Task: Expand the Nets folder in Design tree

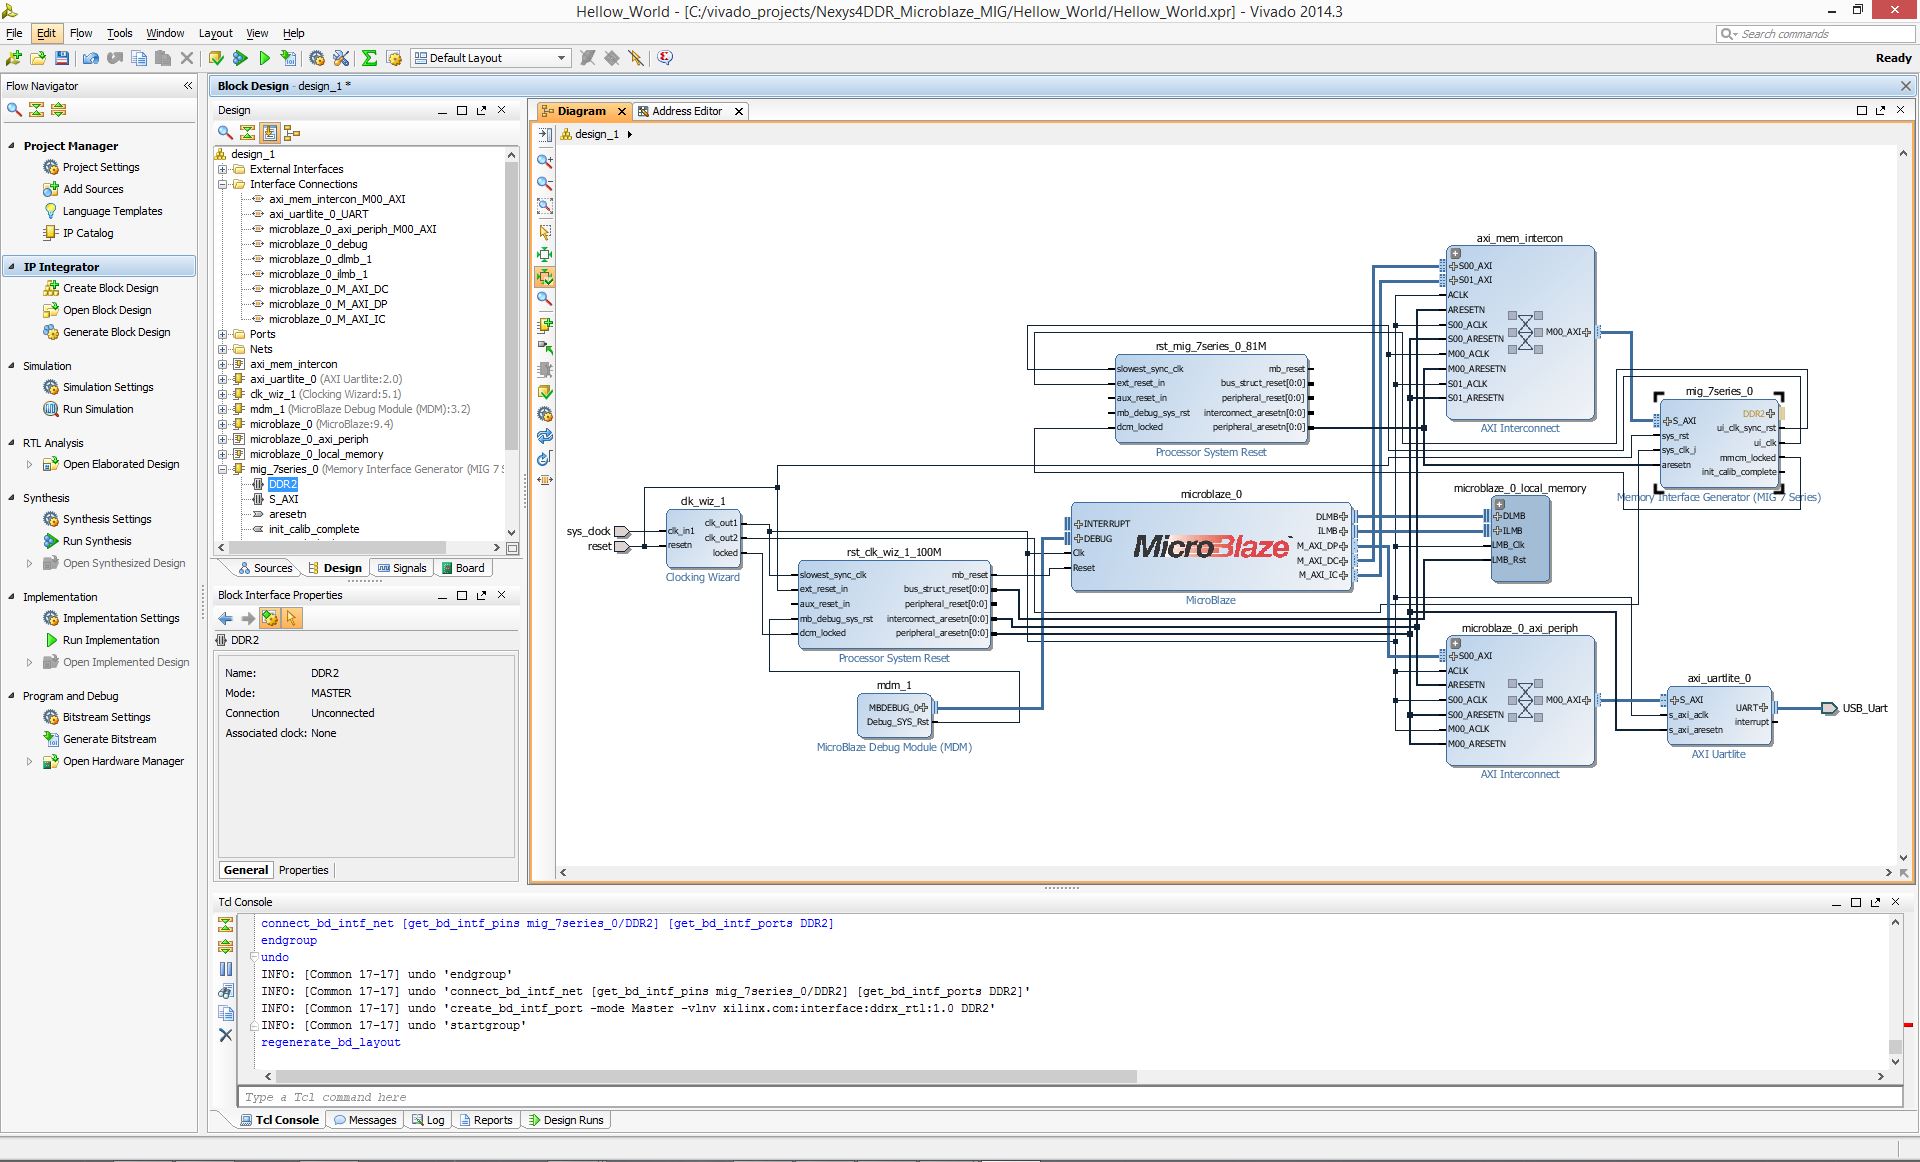Action: tap(223, 349)
